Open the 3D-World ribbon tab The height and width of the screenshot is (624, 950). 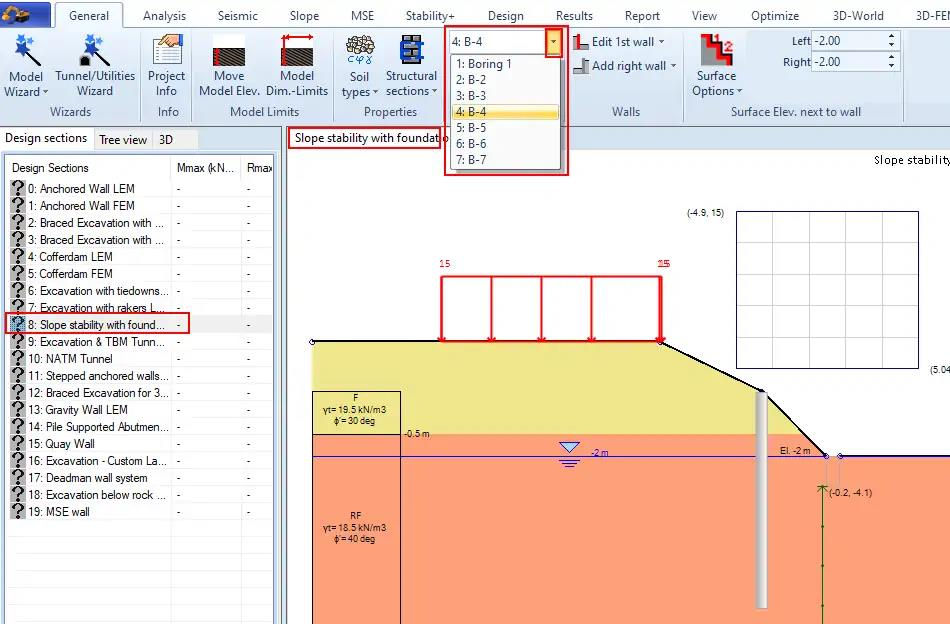(x=858, y=16)
